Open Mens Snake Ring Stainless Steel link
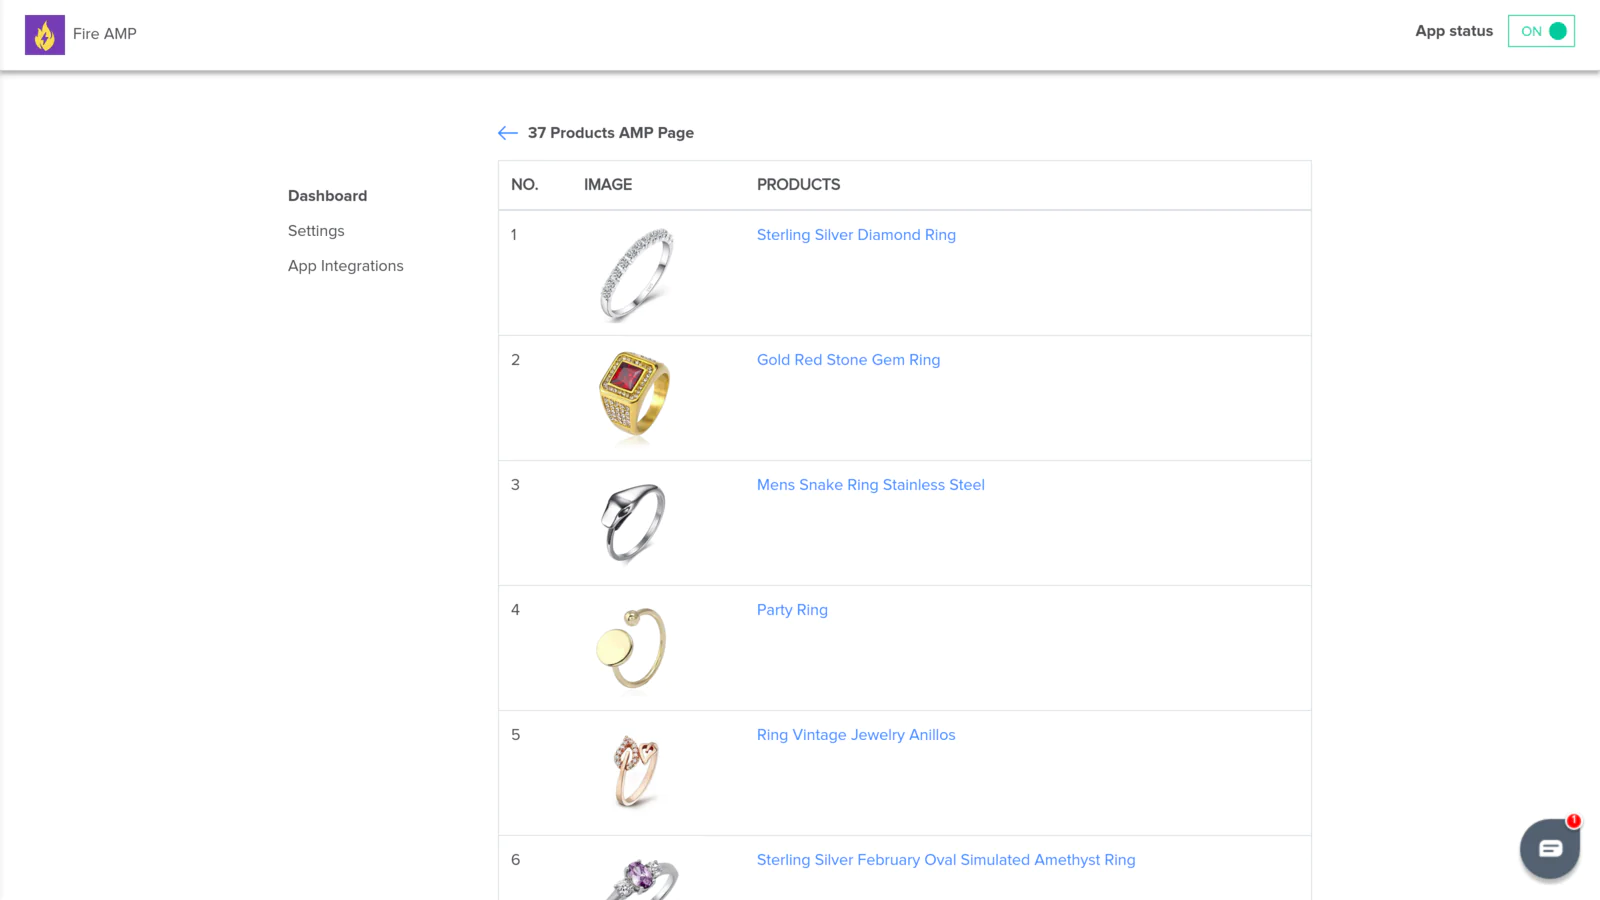The height and width of the screenshot is (900, 1600). (870, 485)
